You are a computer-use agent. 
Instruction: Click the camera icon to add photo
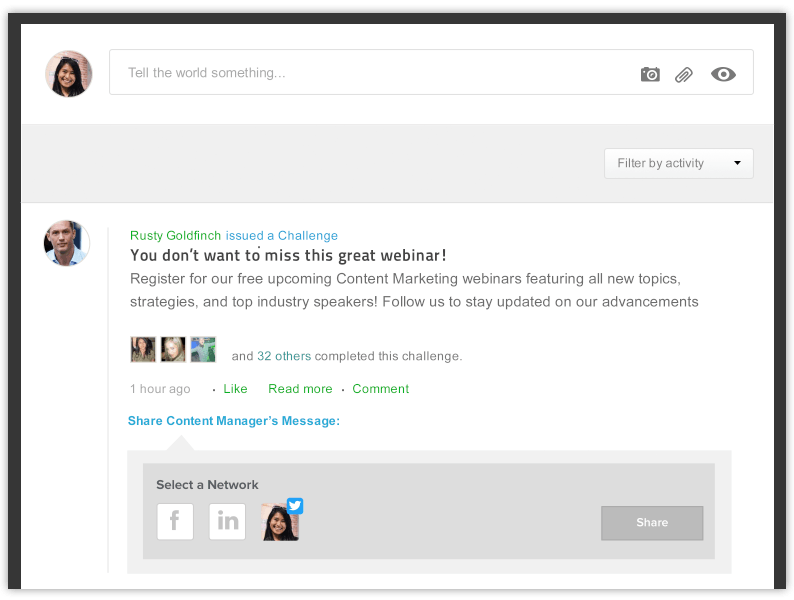point(650,74)
